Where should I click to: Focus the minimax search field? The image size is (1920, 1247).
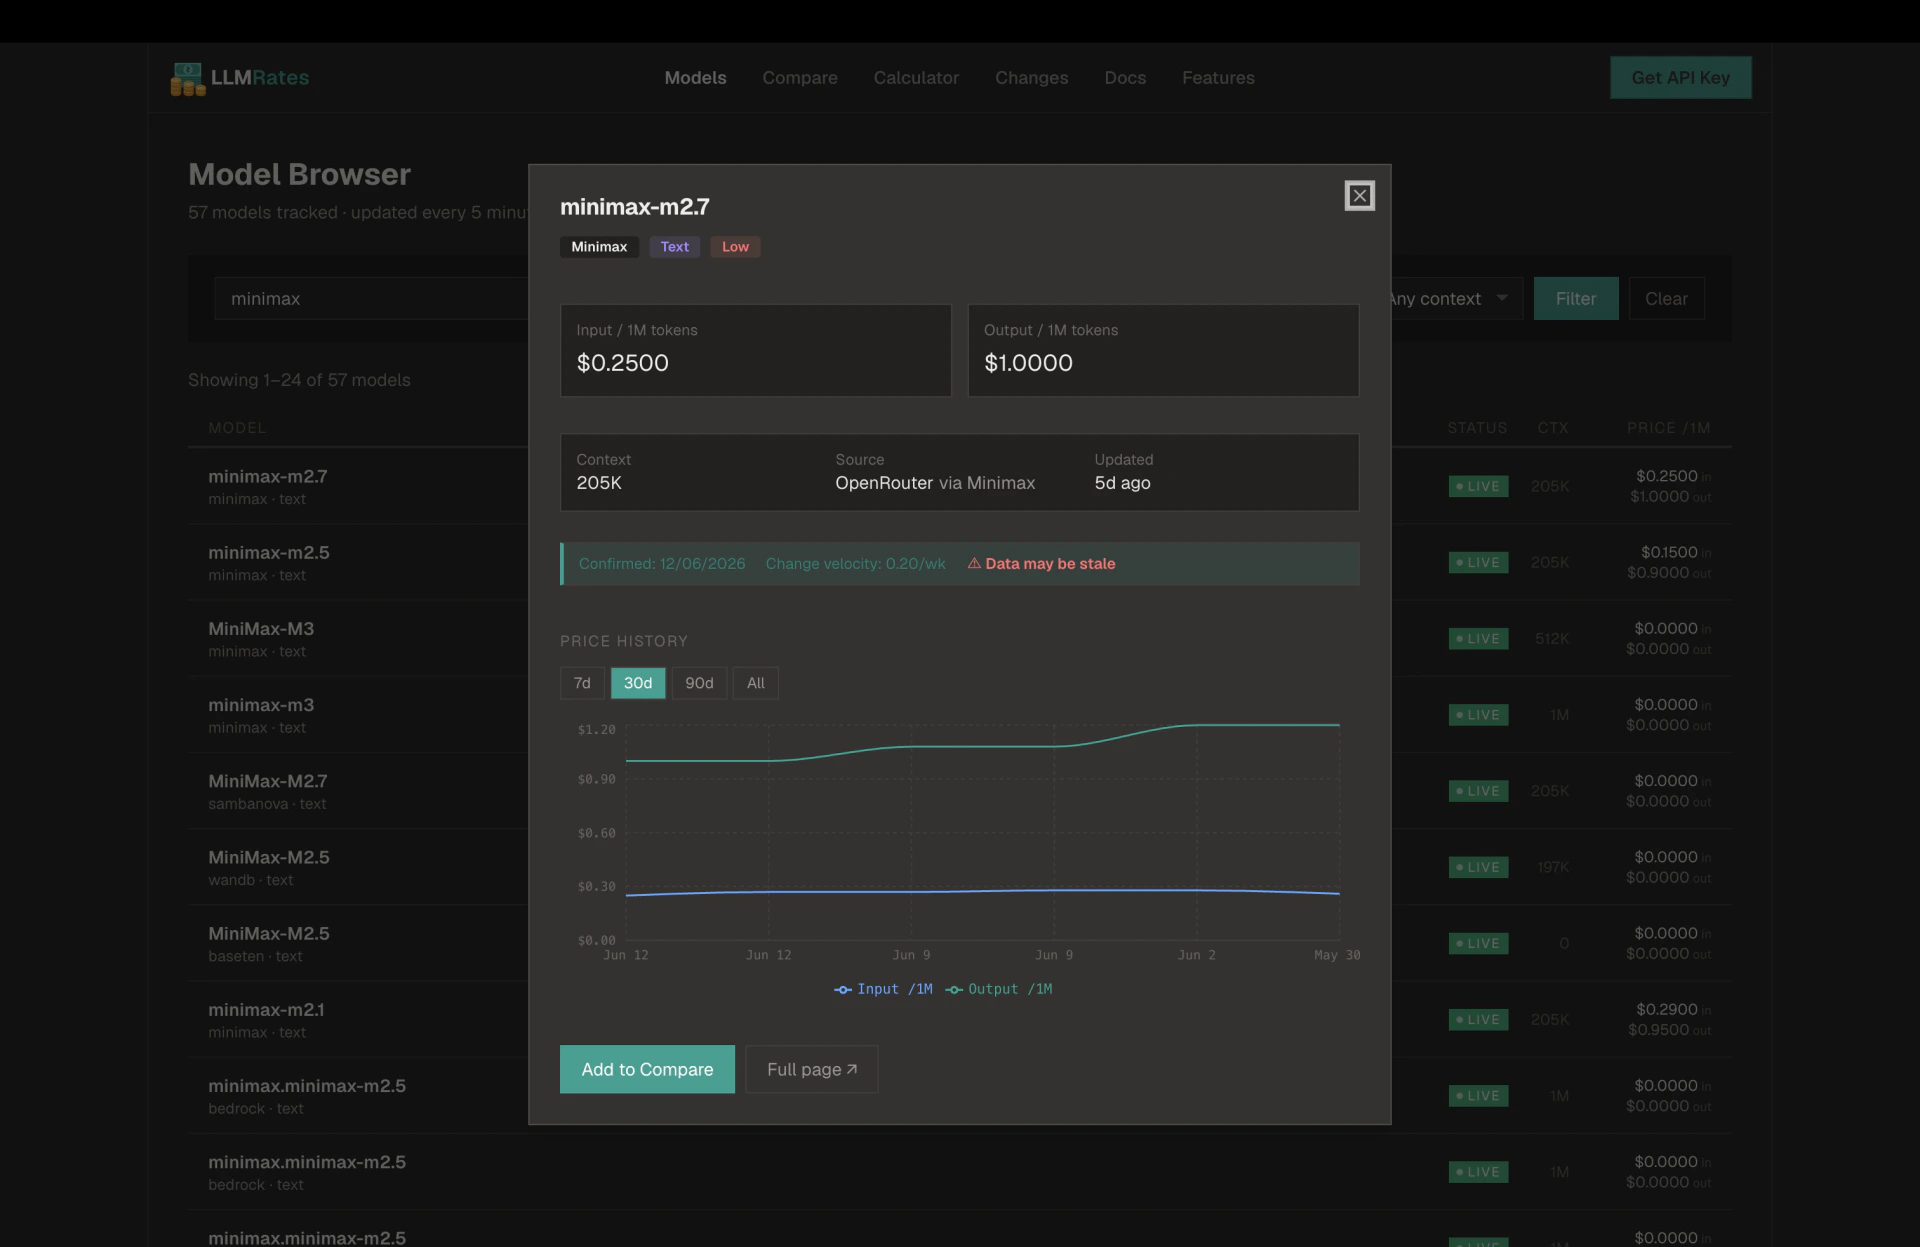(371, 298)
